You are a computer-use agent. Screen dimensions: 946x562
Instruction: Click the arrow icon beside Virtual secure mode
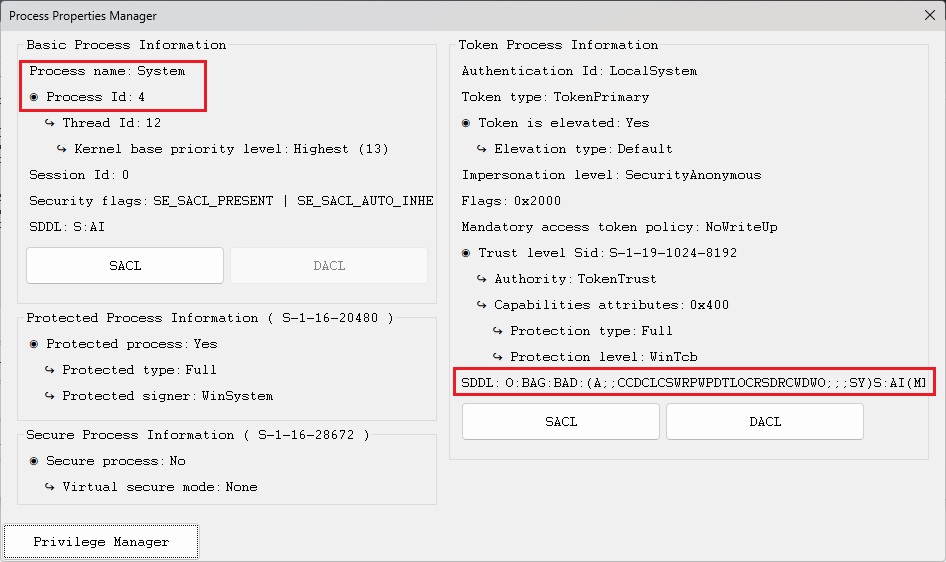(x=51, y=487)
